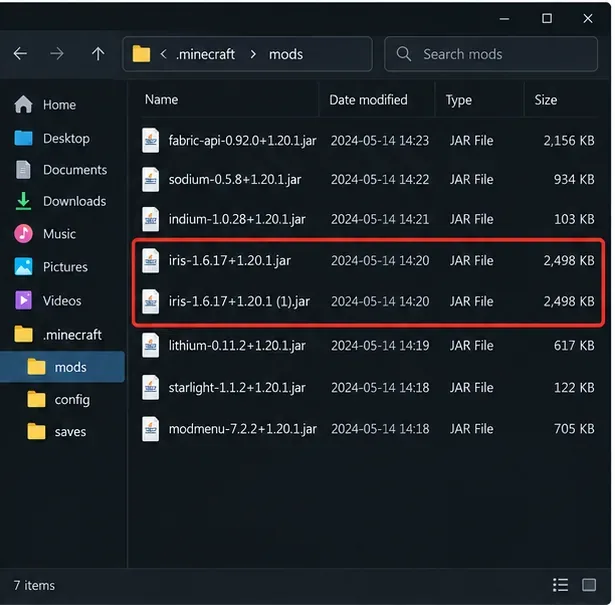The image size is (615, 605).
Task: Click the iris (1).jar file icon
Action: [x=151, y=301]
